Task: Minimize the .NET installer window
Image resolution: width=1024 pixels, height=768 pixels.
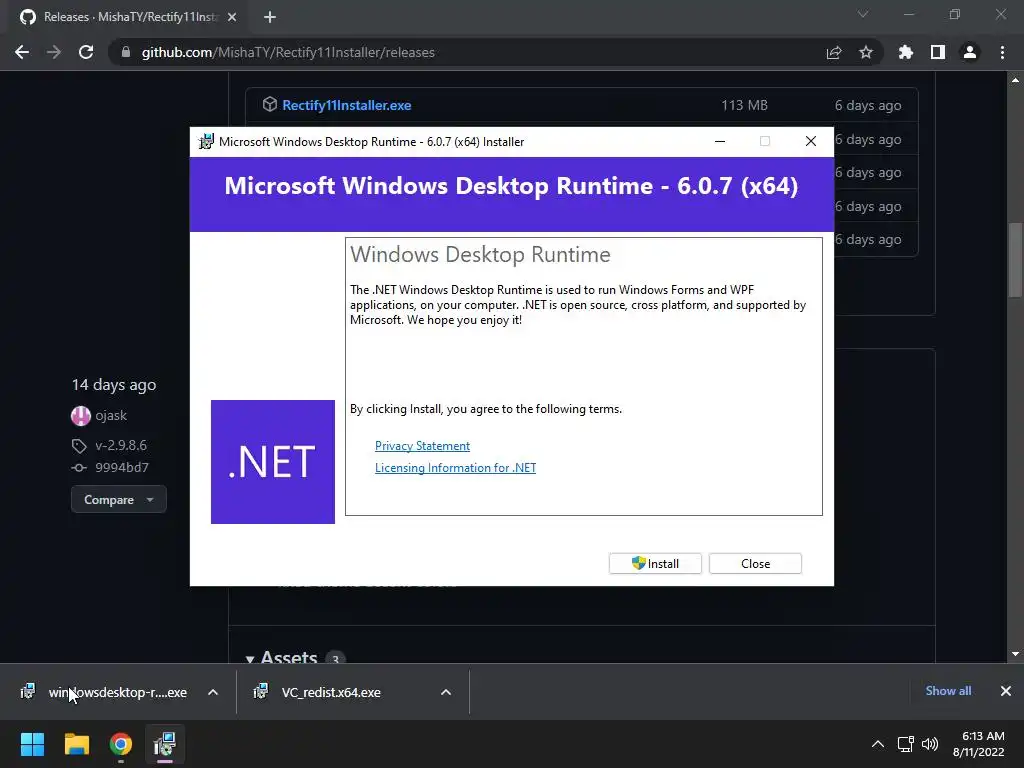Action: point(720,141)
